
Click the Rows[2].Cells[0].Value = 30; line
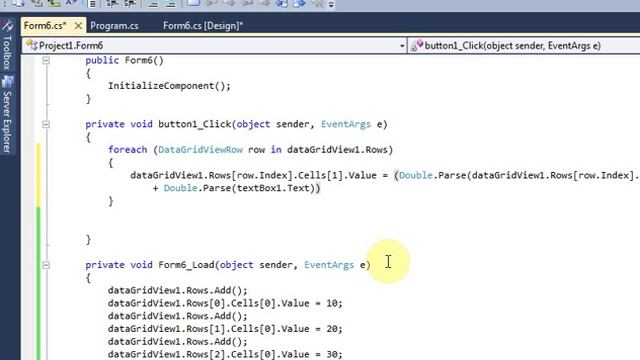tap(225, 354)
